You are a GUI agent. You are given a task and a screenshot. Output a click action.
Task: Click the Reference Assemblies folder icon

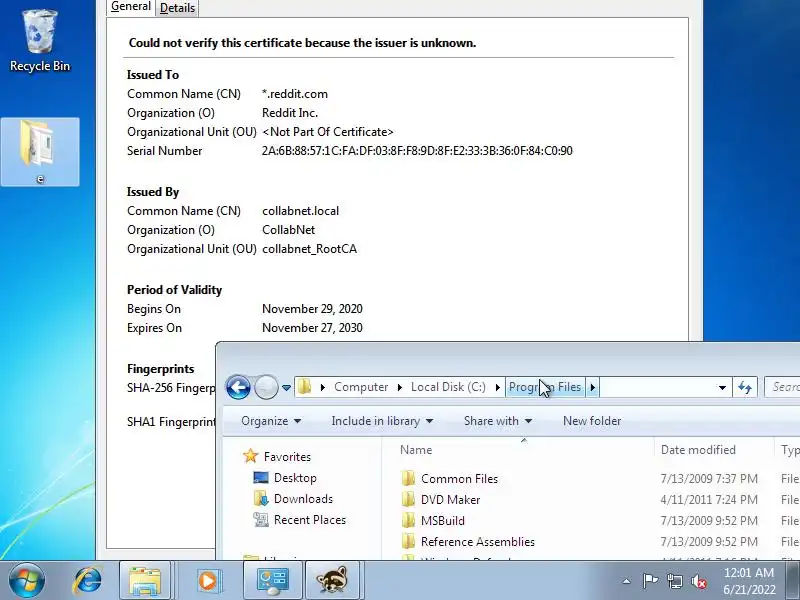click(x=408, y=541)
